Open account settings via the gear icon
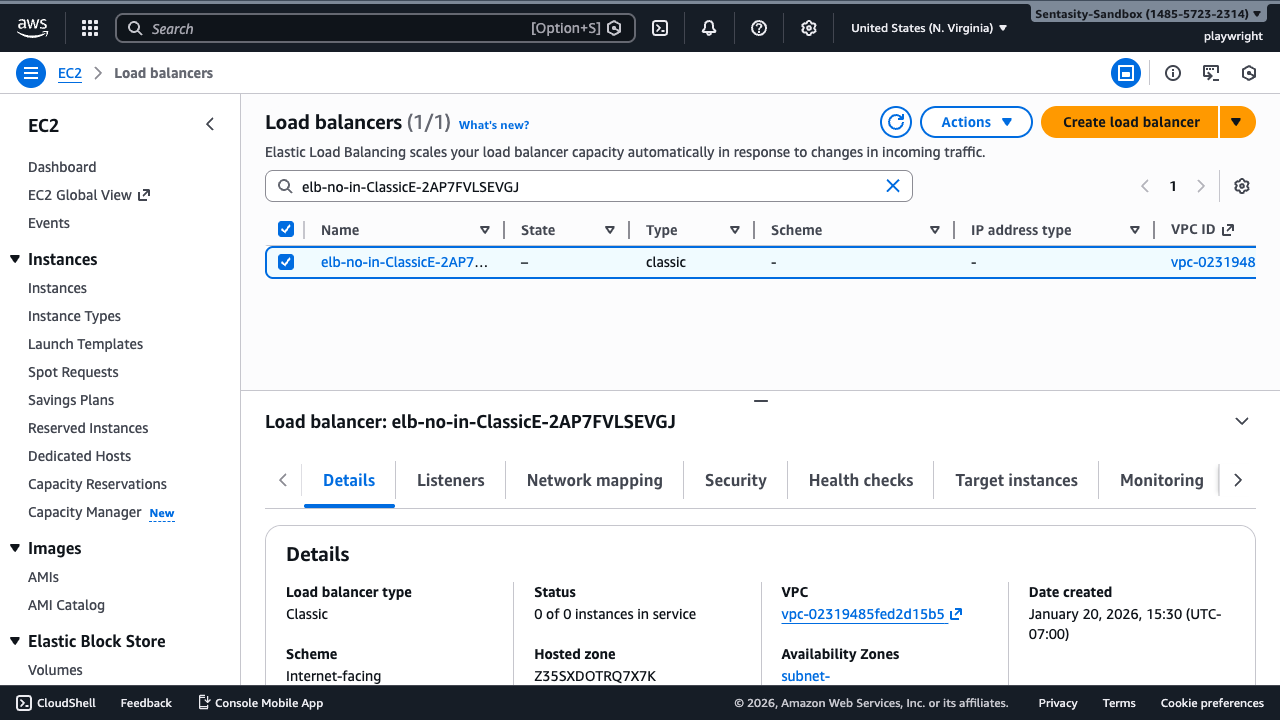 pyautogui.click(x=808, y=27)
